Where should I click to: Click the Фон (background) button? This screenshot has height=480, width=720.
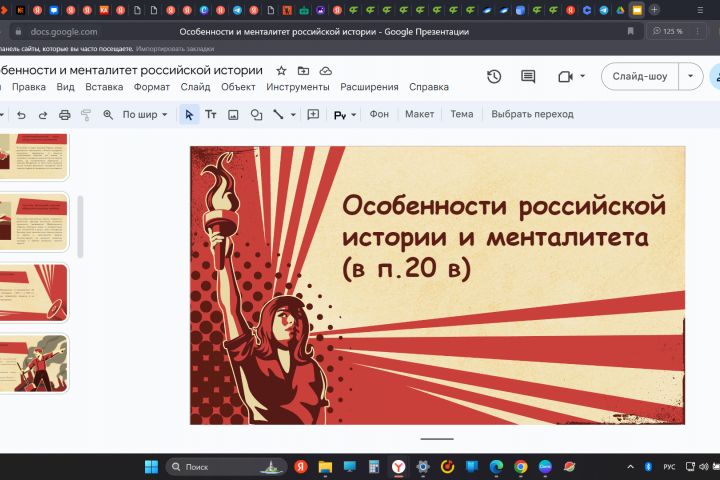pos(379,114)
